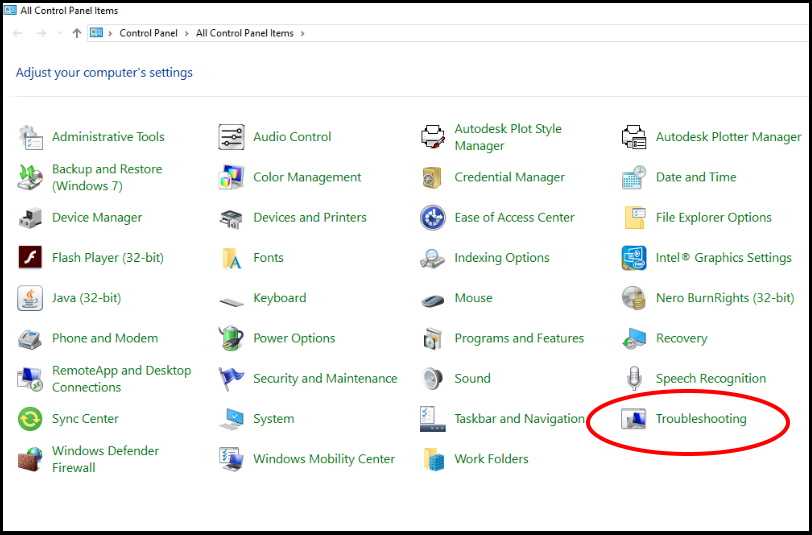812x535 pixels.
Task: Open the Programs and Features icon
Action: tap(432, 339)
